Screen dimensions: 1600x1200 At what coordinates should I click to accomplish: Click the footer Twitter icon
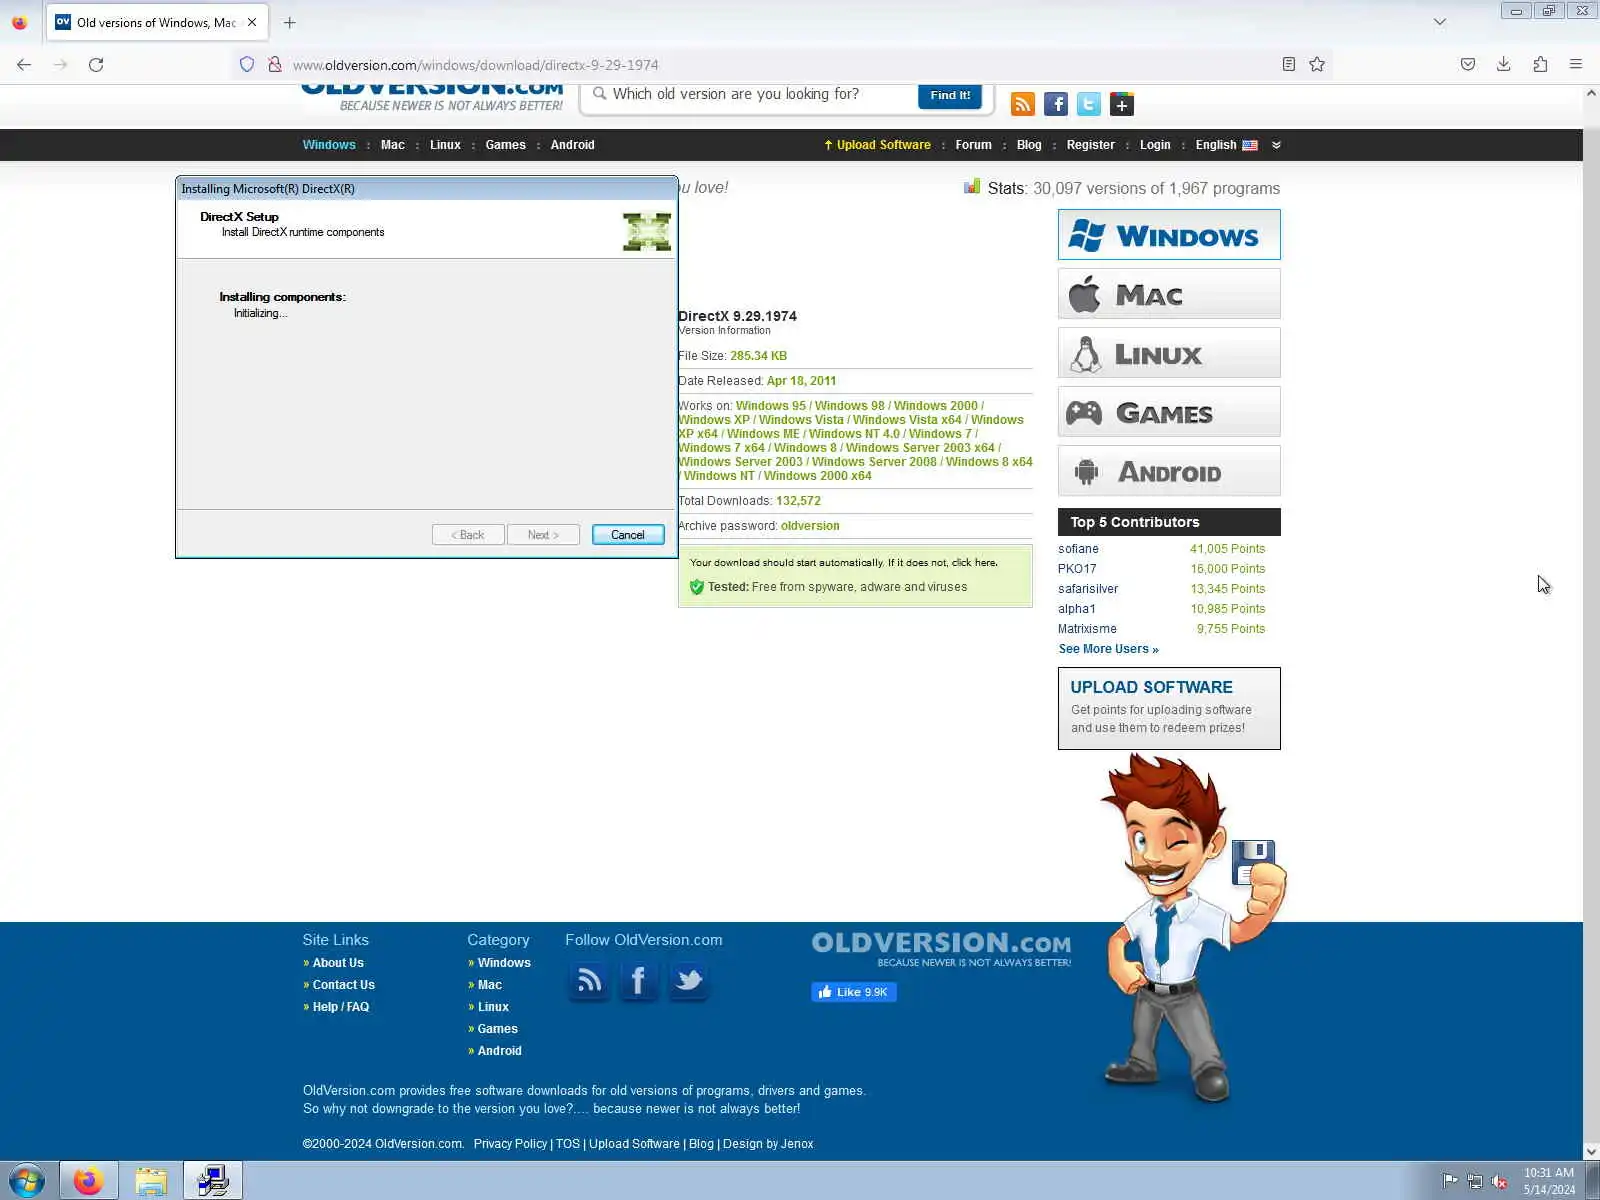pos(688,980)
